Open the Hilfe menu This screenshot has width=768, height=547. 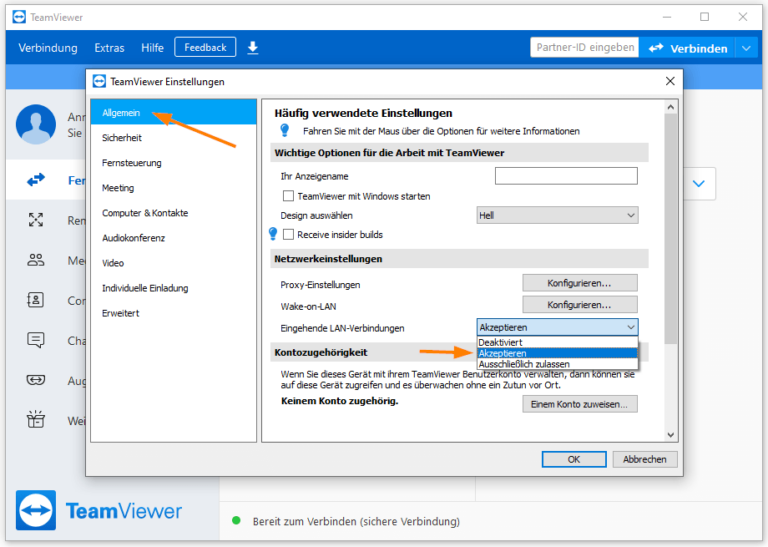pyautogui.click(x=152, y=48)
